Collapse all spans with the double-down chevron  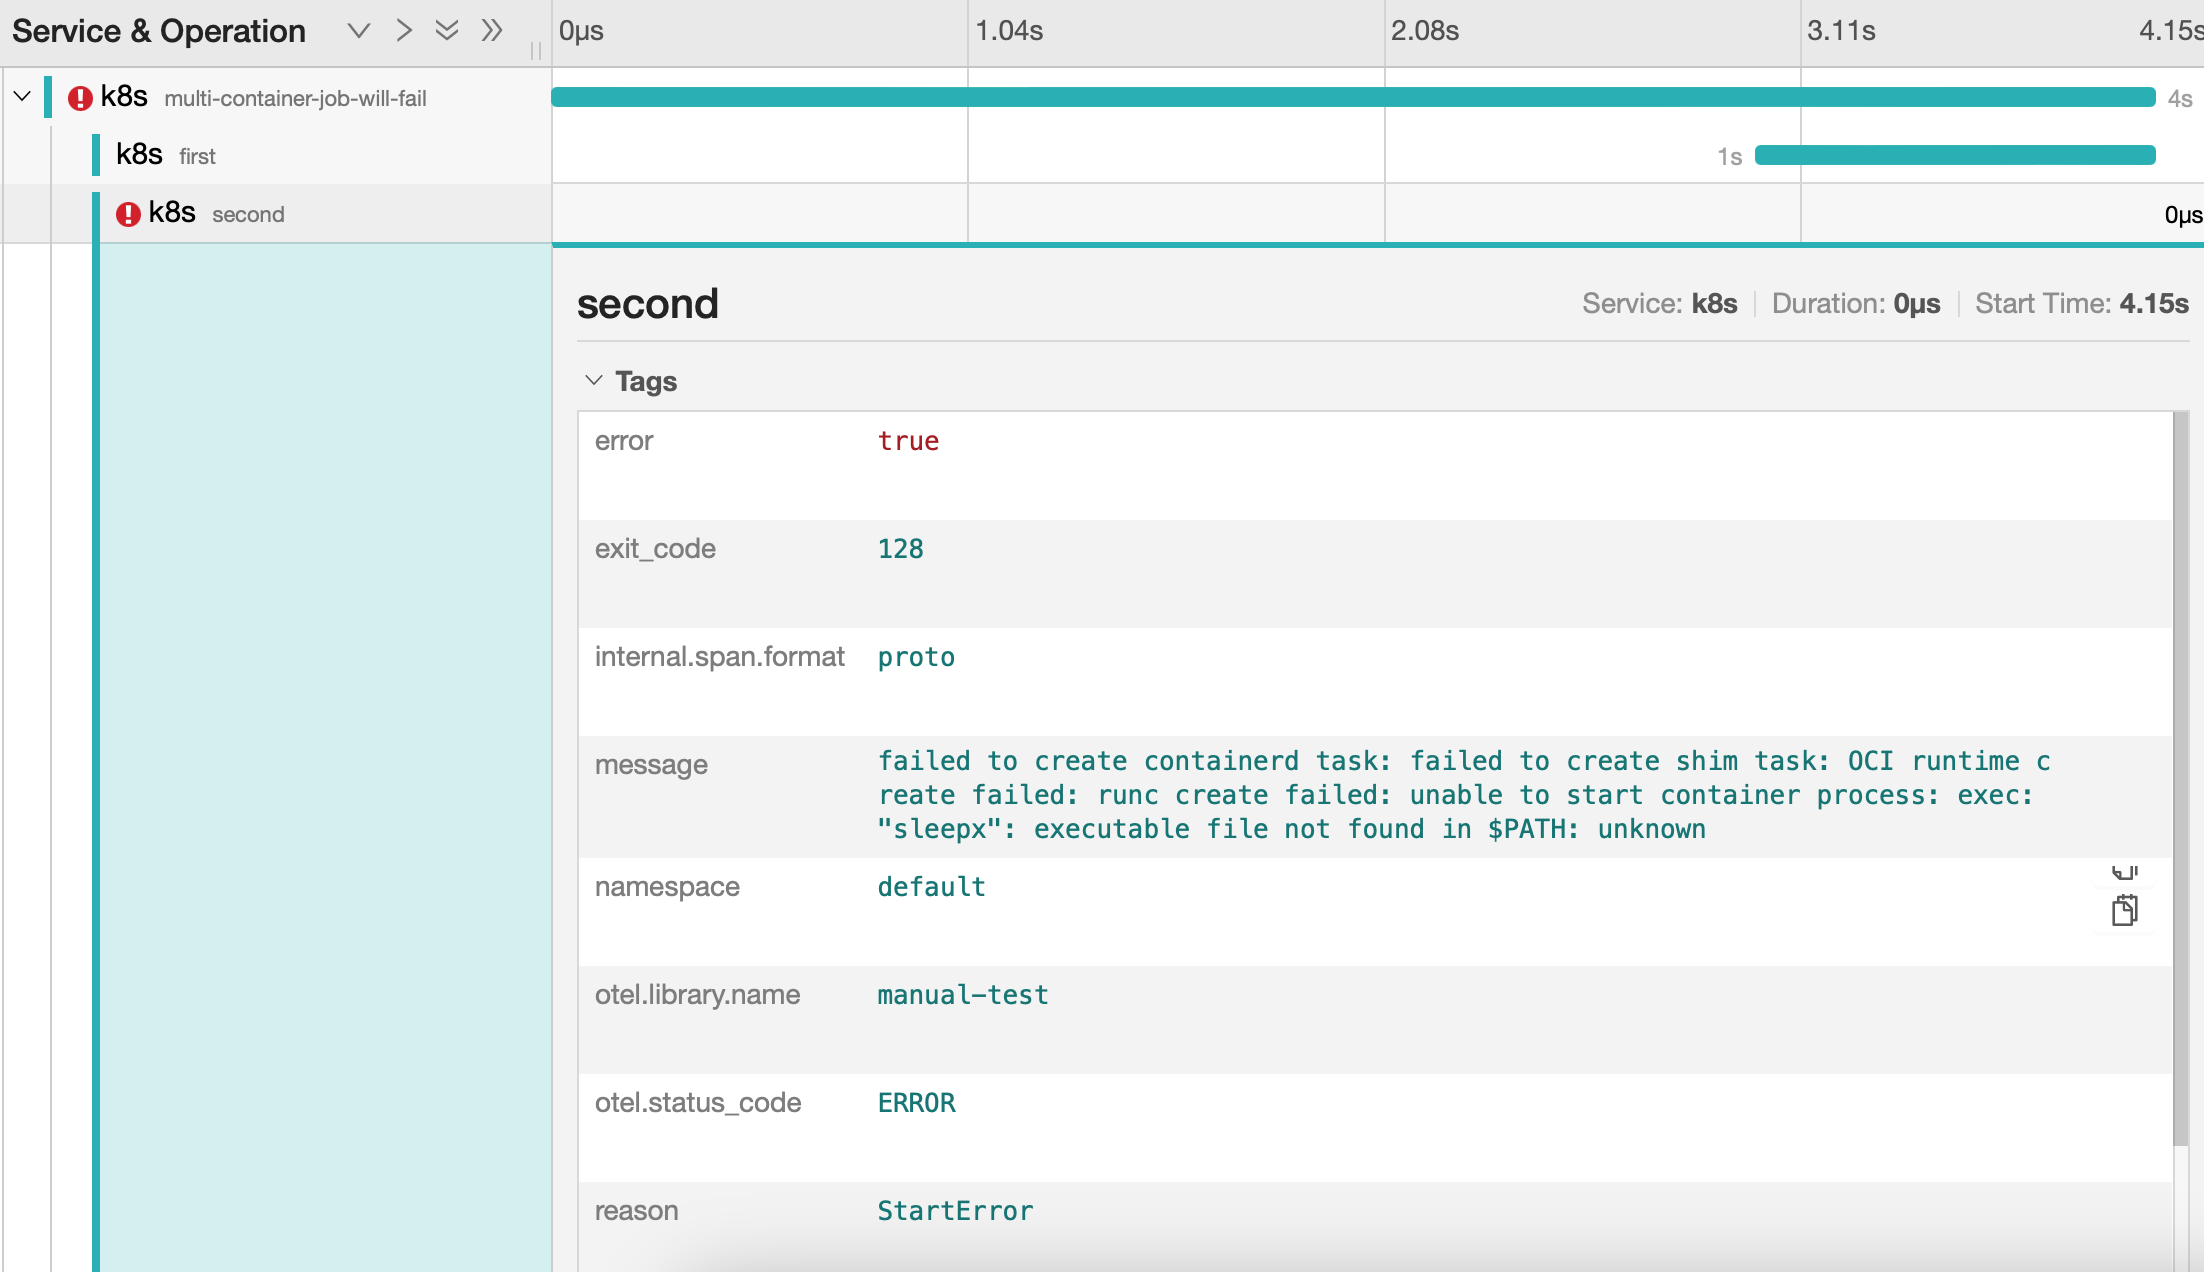[447, 31]
